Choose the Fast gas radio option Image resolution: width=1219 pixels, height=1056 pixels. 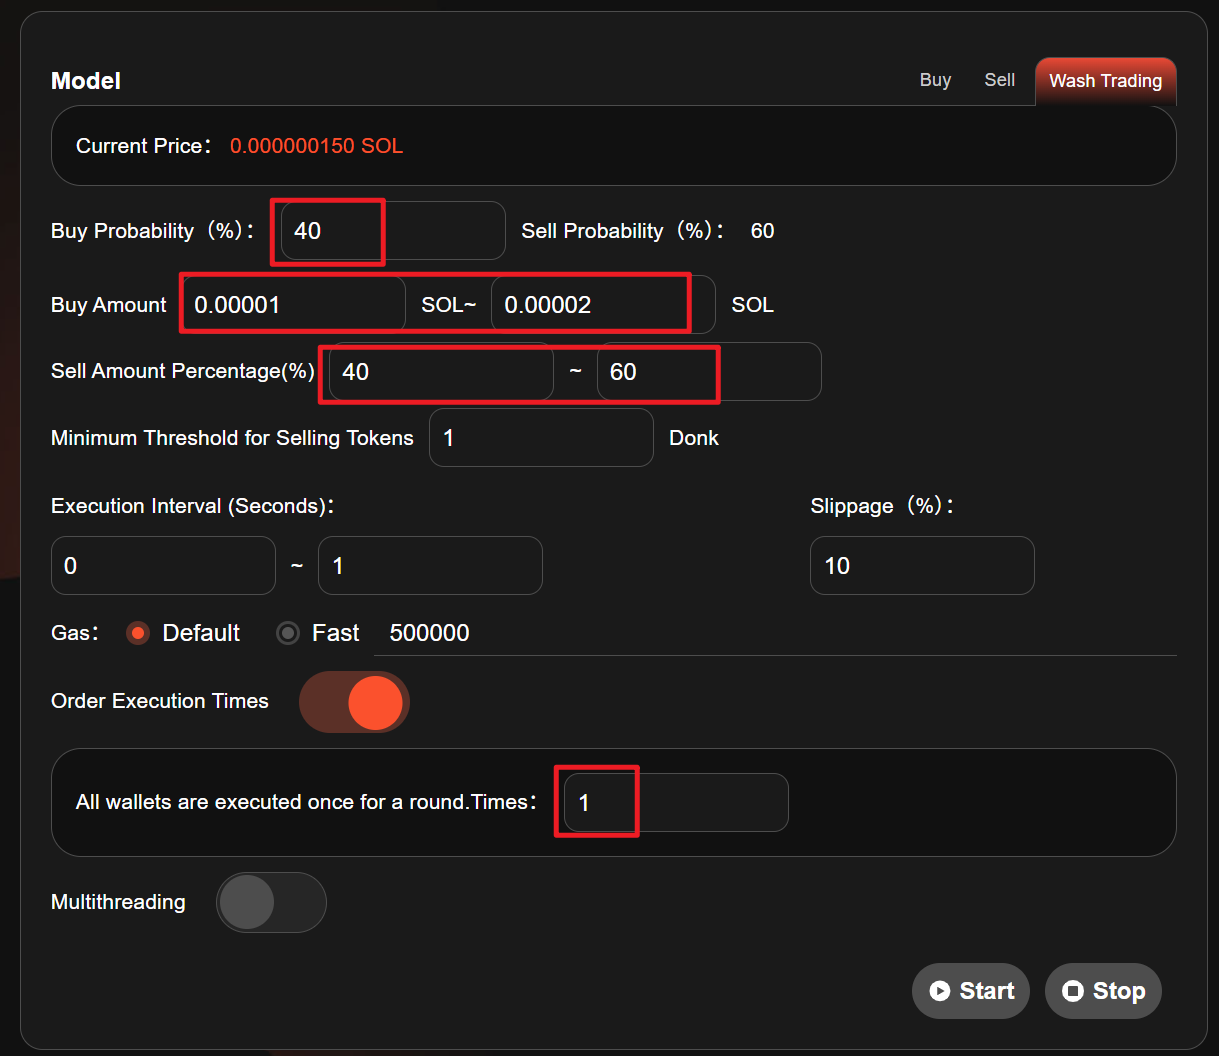288,633
